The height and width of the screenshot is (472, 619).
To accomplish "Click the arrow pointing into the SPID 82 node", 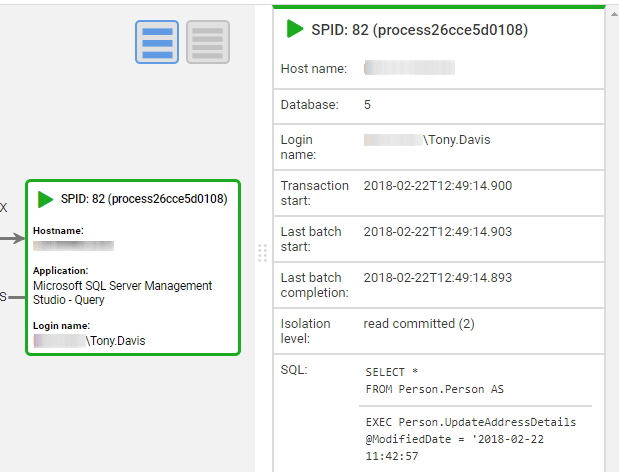I will coord(13,238).
